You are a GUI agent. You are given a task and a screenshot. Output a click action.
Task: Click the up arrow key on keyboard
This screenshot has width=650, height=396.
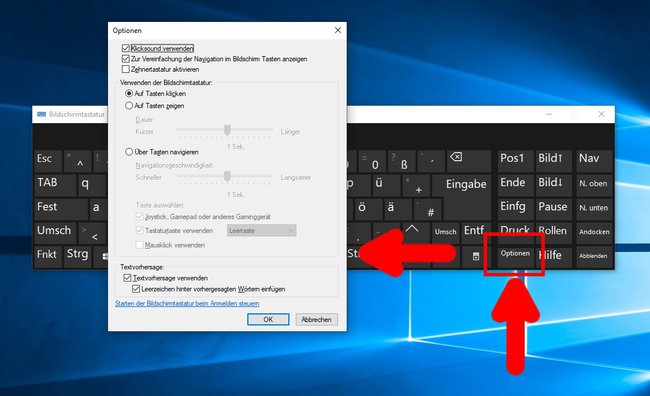pyautogui.click(x=412, y=232)
